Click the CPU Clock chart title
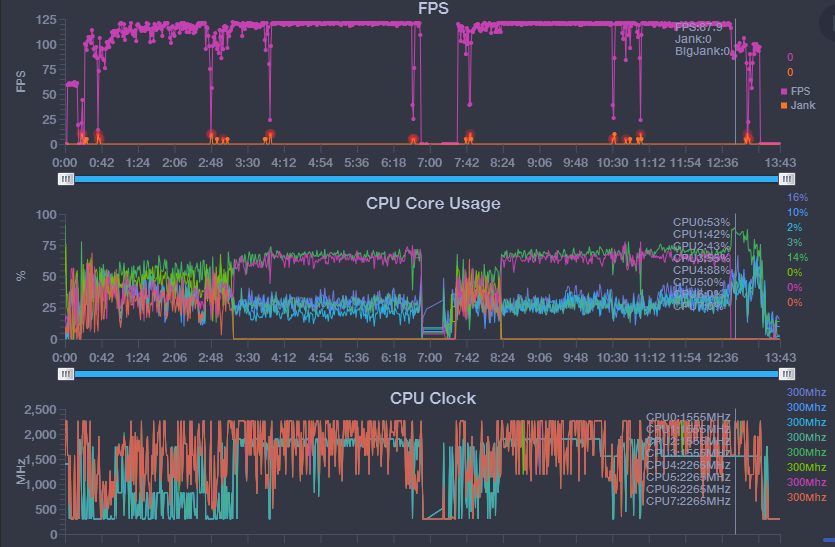The width and height of the screenshot is (835, 547). click(x=433, y=398)
